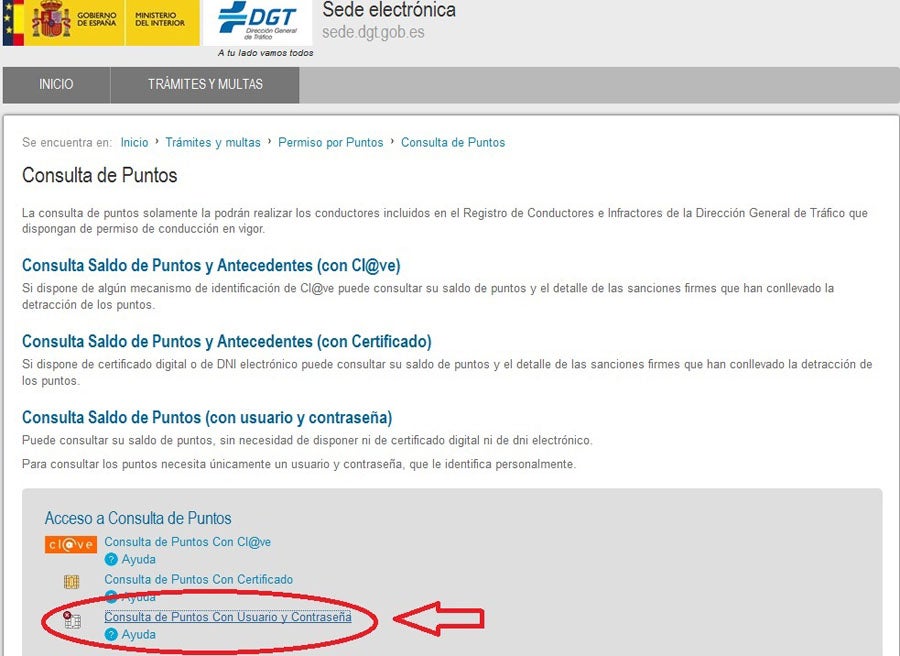Screen dimensions: 900x656
Task: Click the DGT Dirección General de Tráfico logo
Action: point(258,22)
